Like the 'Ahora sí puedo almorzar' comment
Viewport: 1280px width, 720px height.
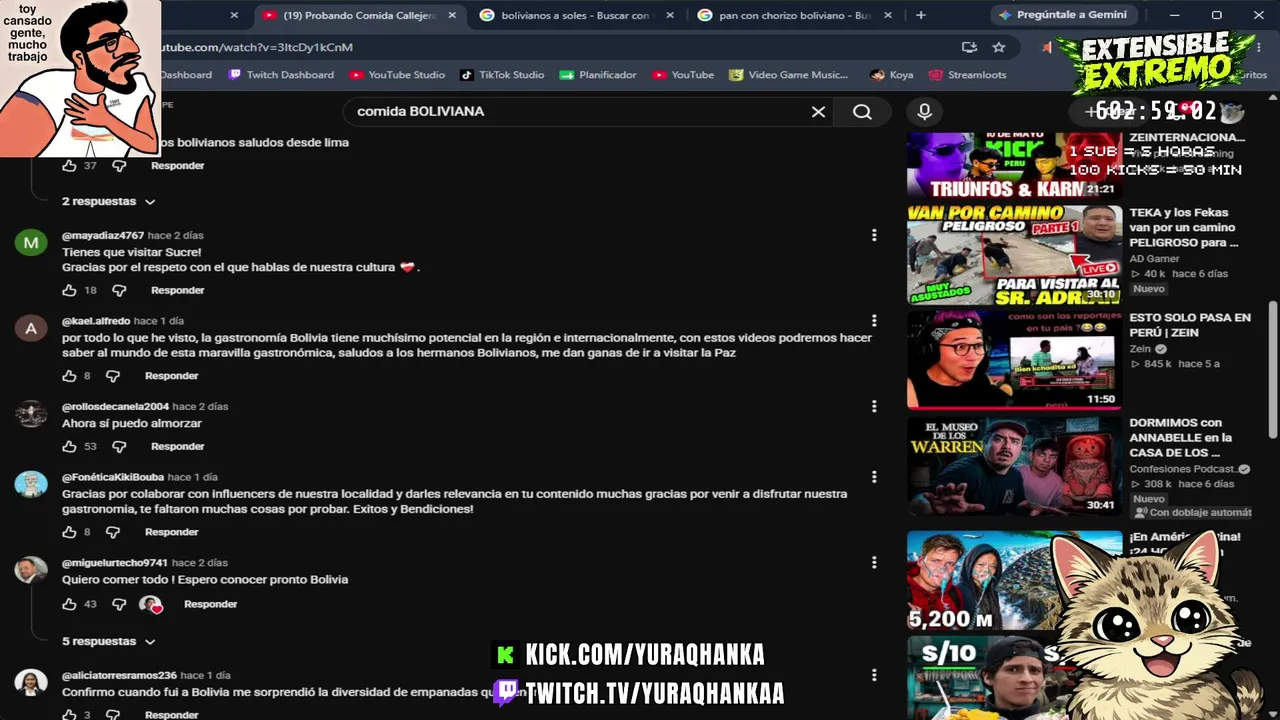pyautogui.click(x=69, y=446)
